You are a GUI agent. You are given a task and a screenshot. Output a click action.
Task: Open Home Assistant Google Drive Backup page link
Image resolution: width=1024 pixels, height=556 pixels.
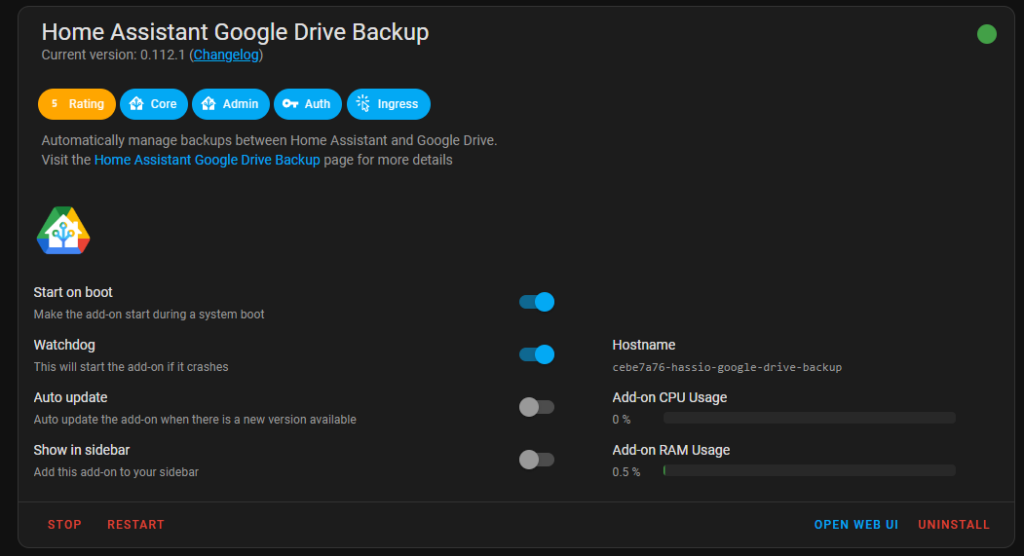point(207,160)
